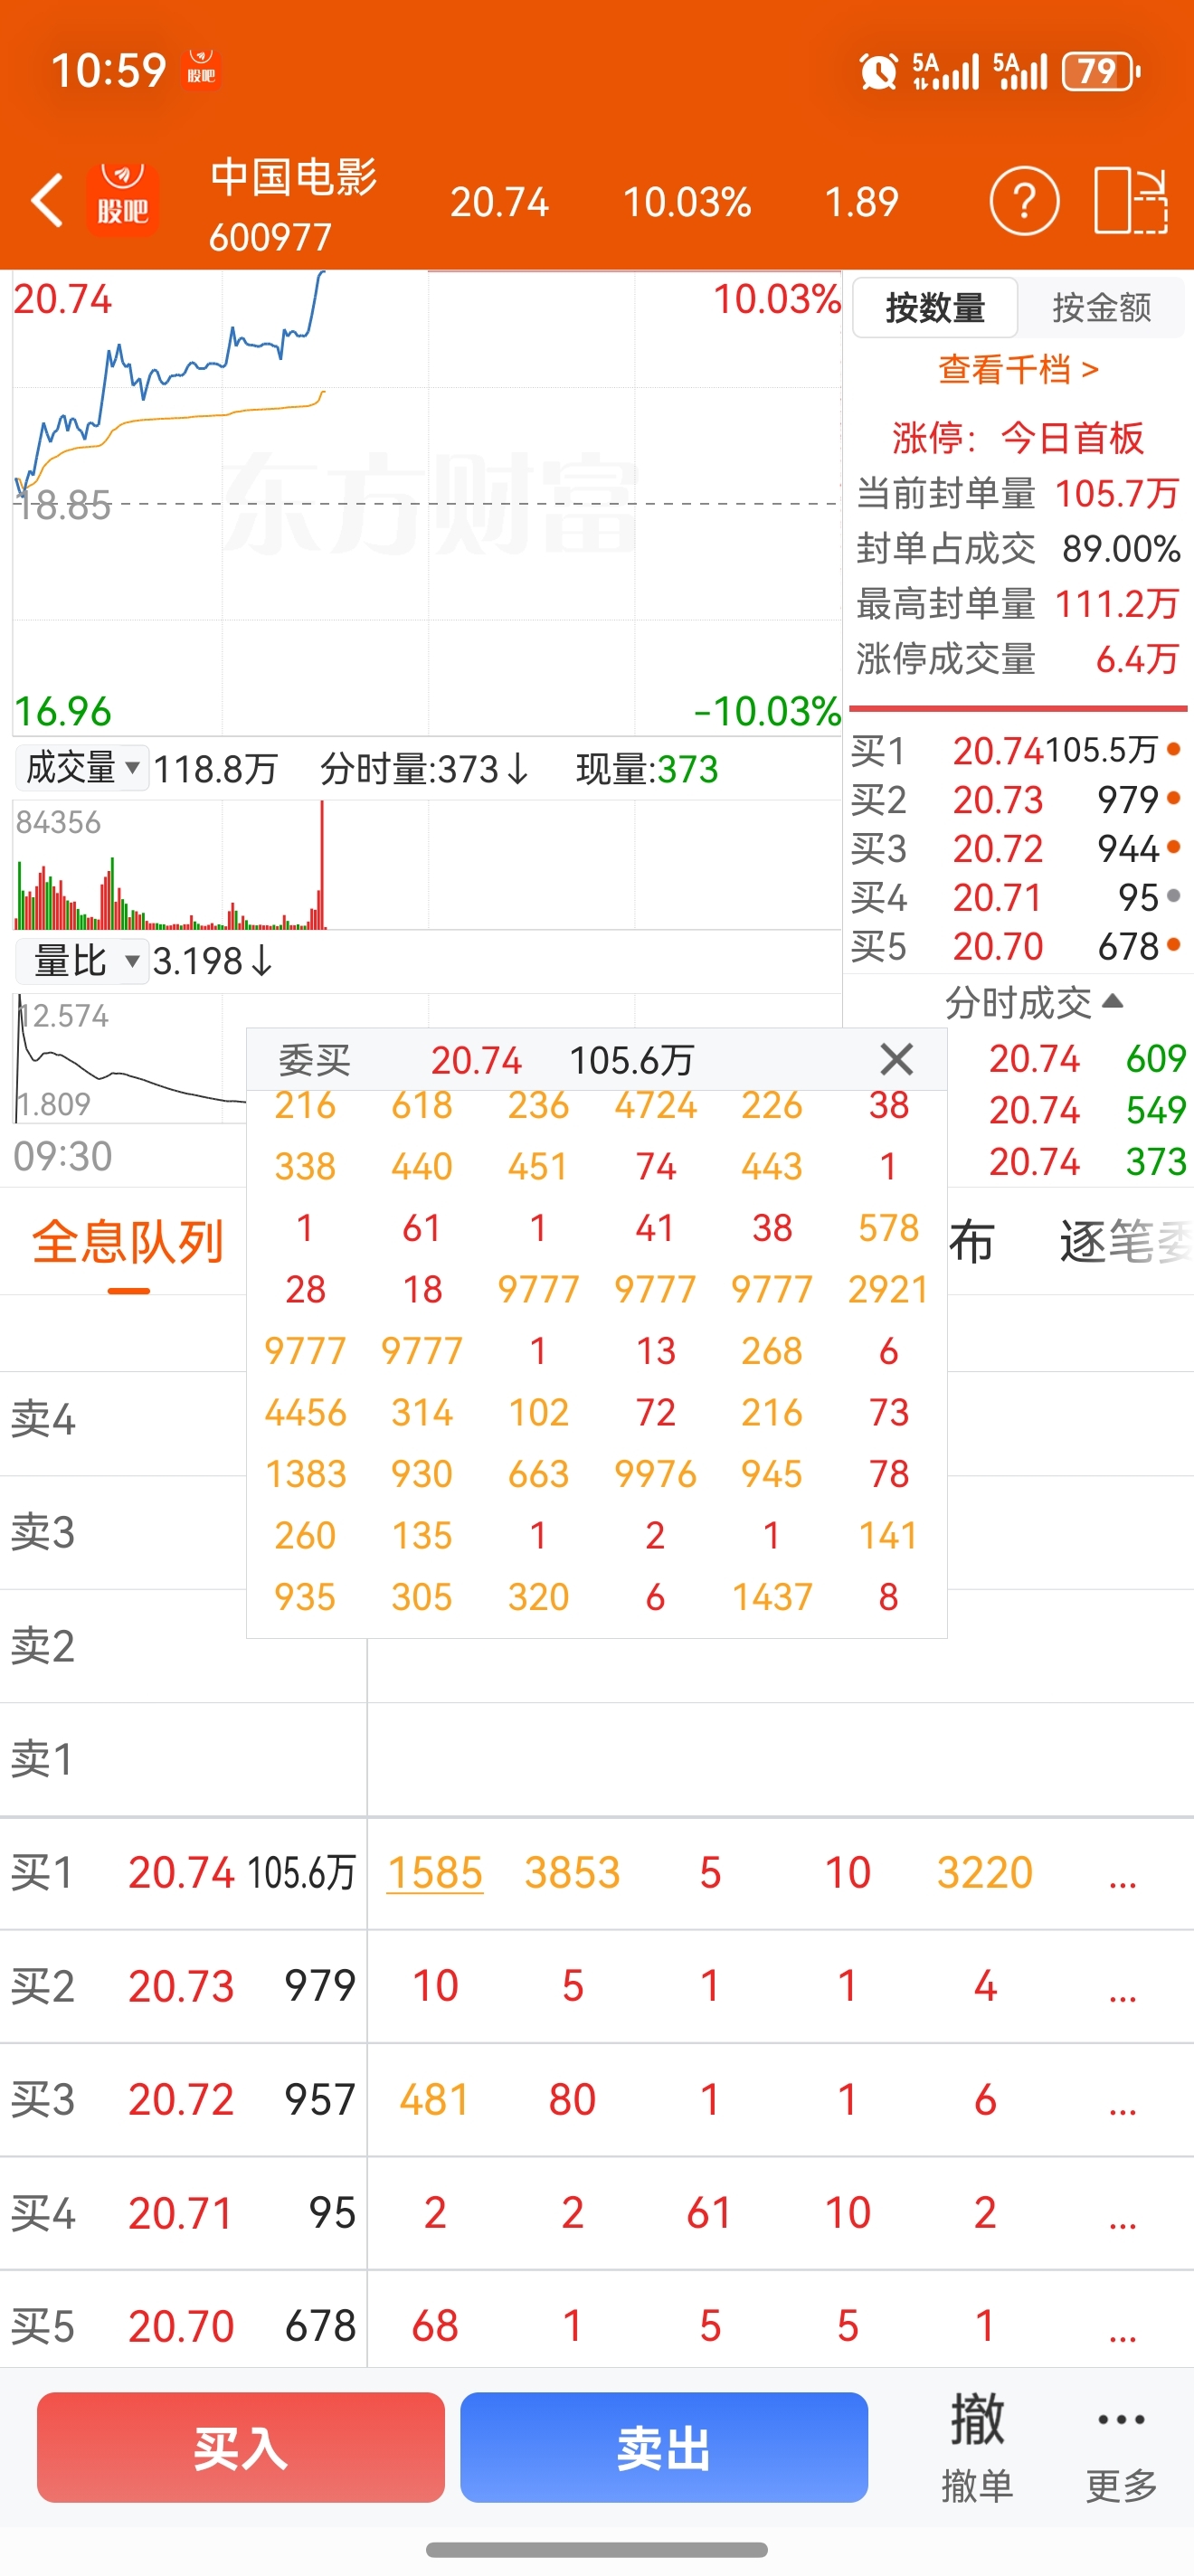Tap the underlined 1585 order in 买1 row
The height and width of the screenshot is (2576, 1194).
click(x=434, y=1873)
